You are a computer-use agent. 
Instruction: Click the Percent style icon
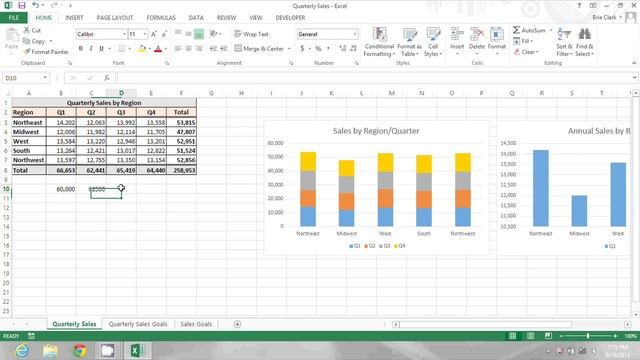pos(318,49)
